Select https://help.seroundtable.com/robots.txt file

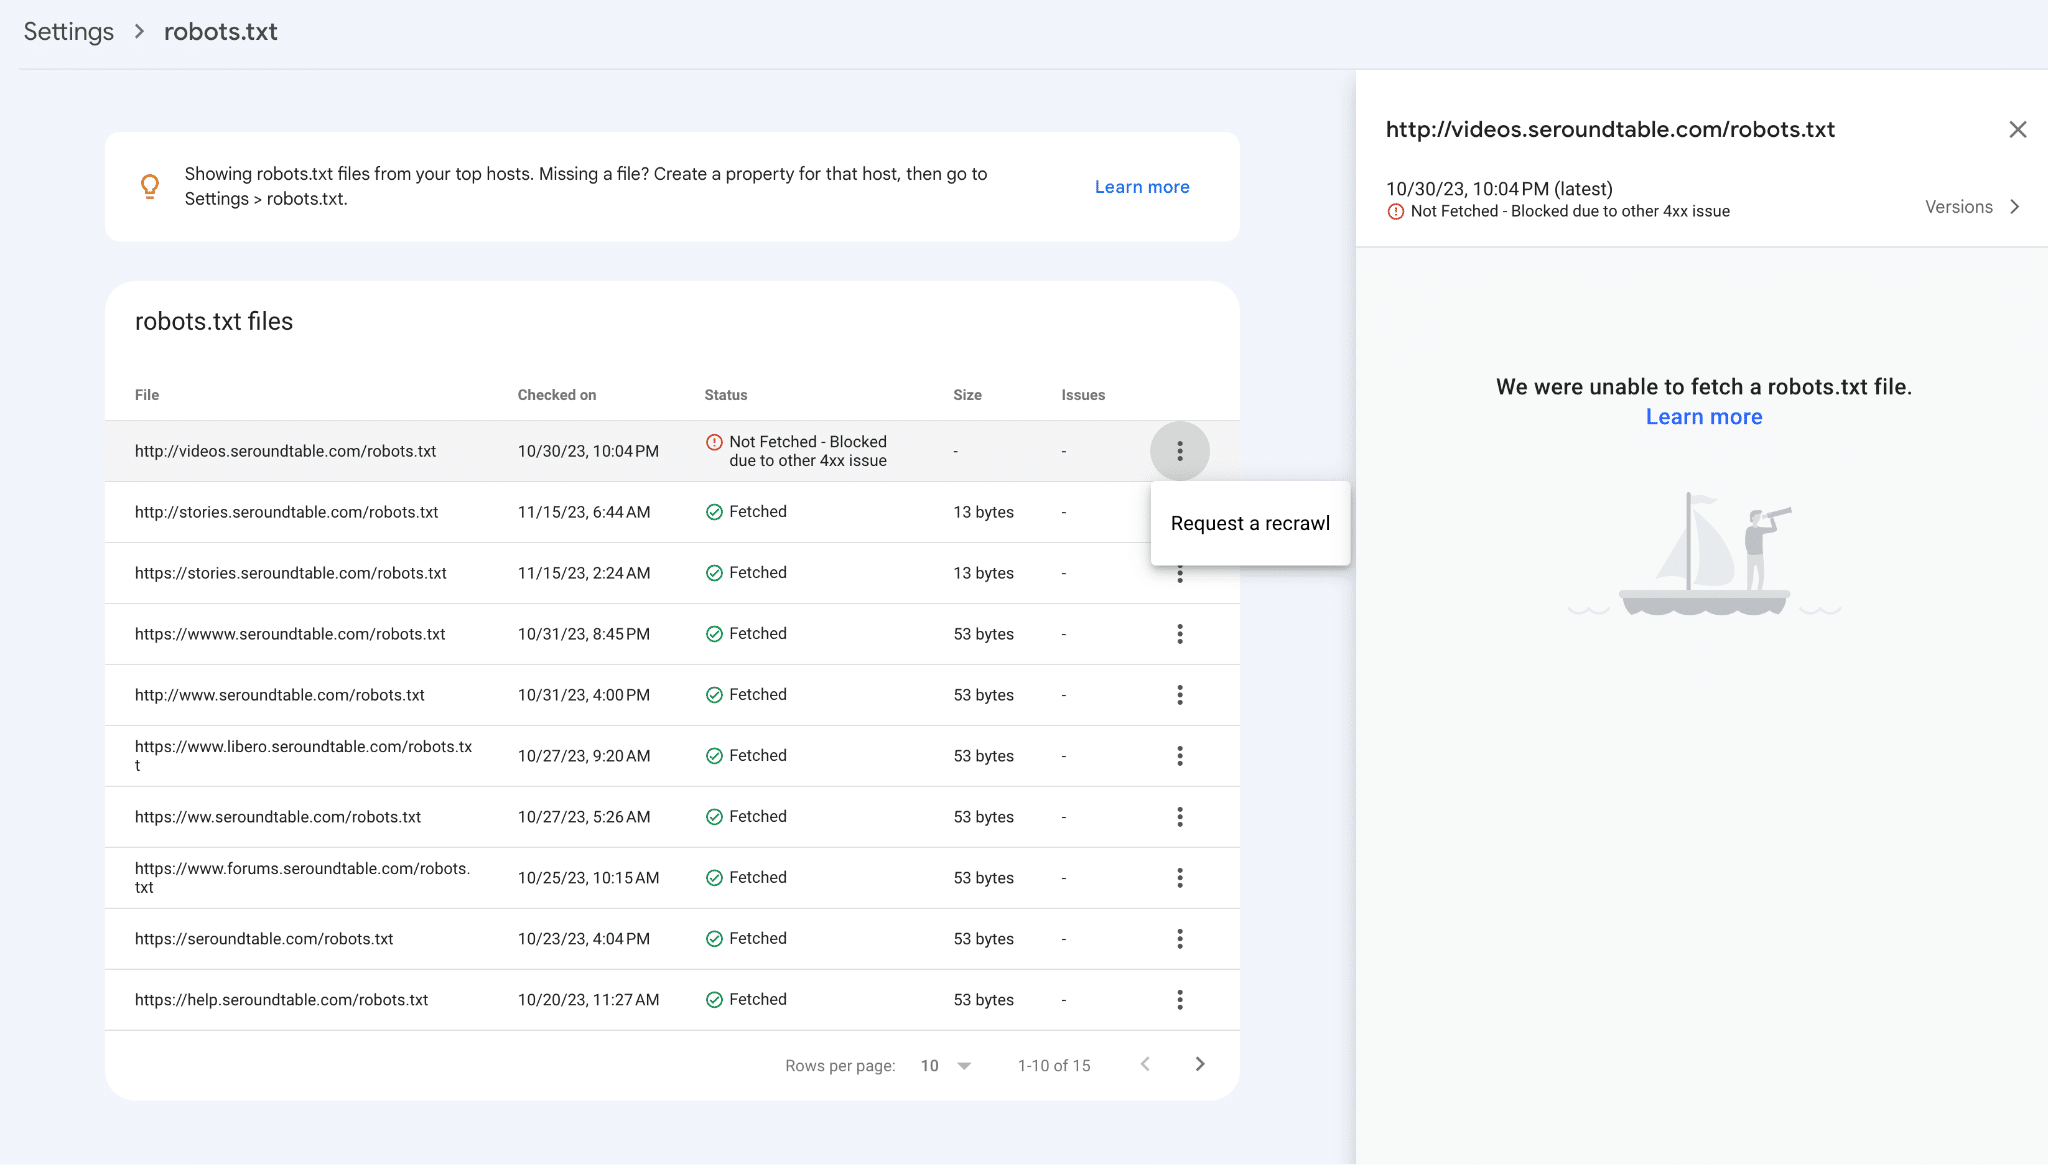[281, 1000]
